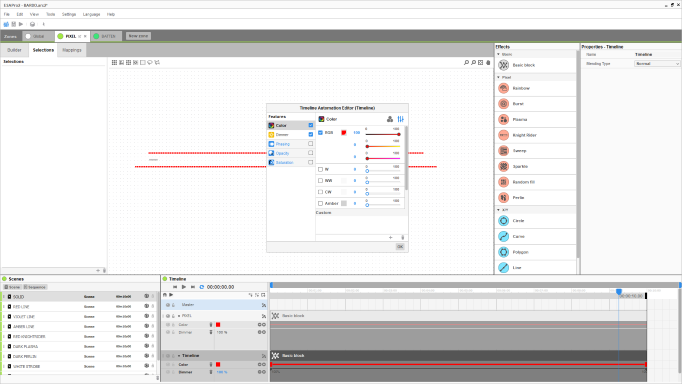Image resolution: width=682 pixels, height=384 pixels.
Task: Select the Basic block effect icon
Action: pyautogui.click(x=504, y=65)
